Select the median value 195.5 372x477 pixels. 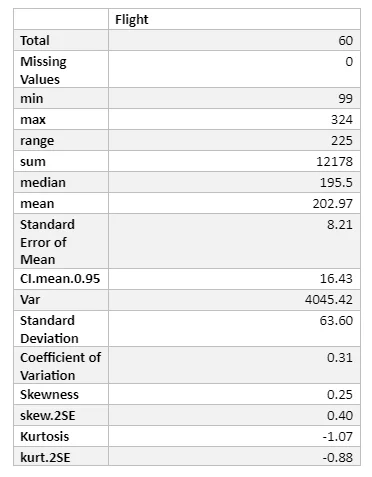point(336,183)
